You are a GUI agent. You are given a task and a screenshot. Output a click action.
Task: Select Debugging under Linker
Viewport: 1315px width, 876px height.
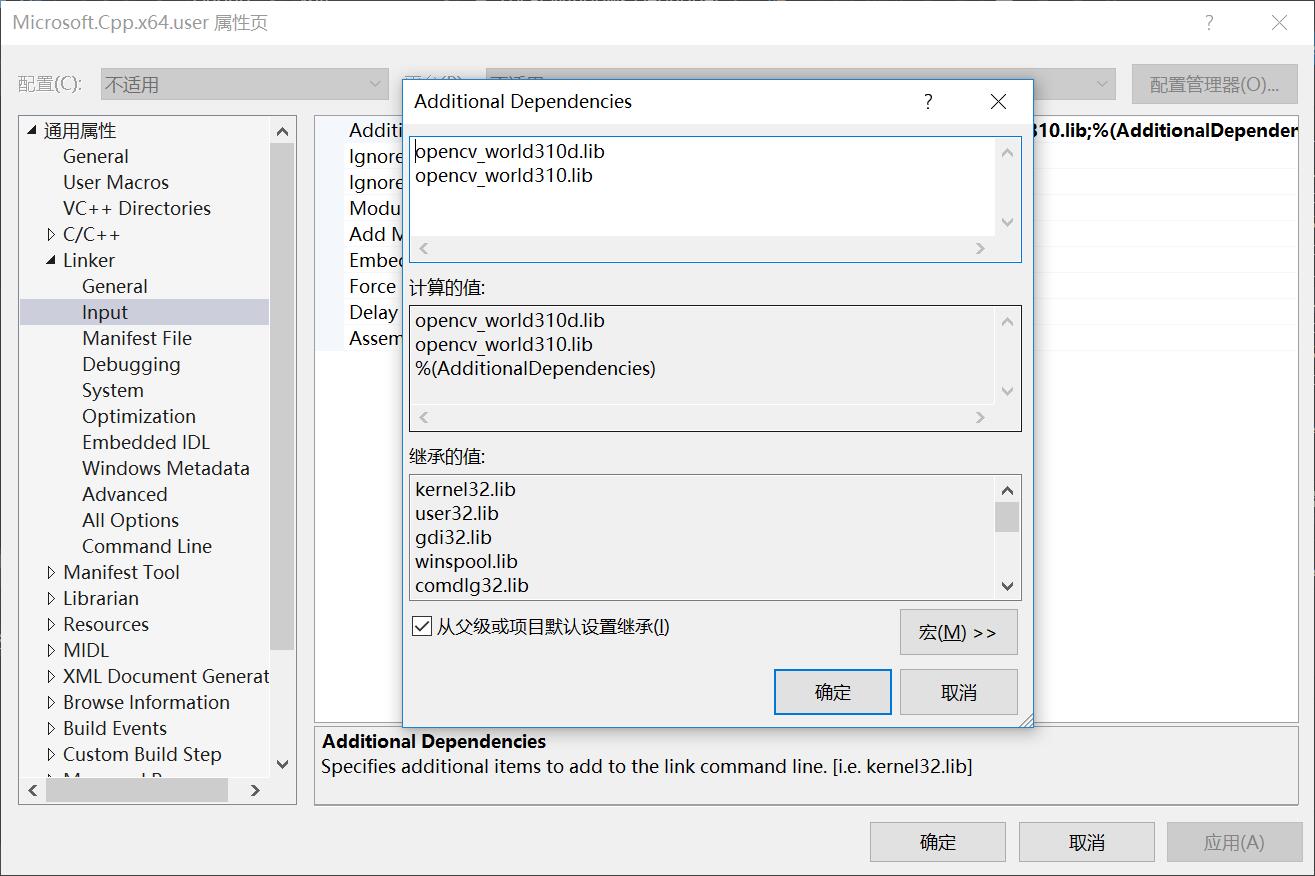pyautogui.click(x=131, y=364)
